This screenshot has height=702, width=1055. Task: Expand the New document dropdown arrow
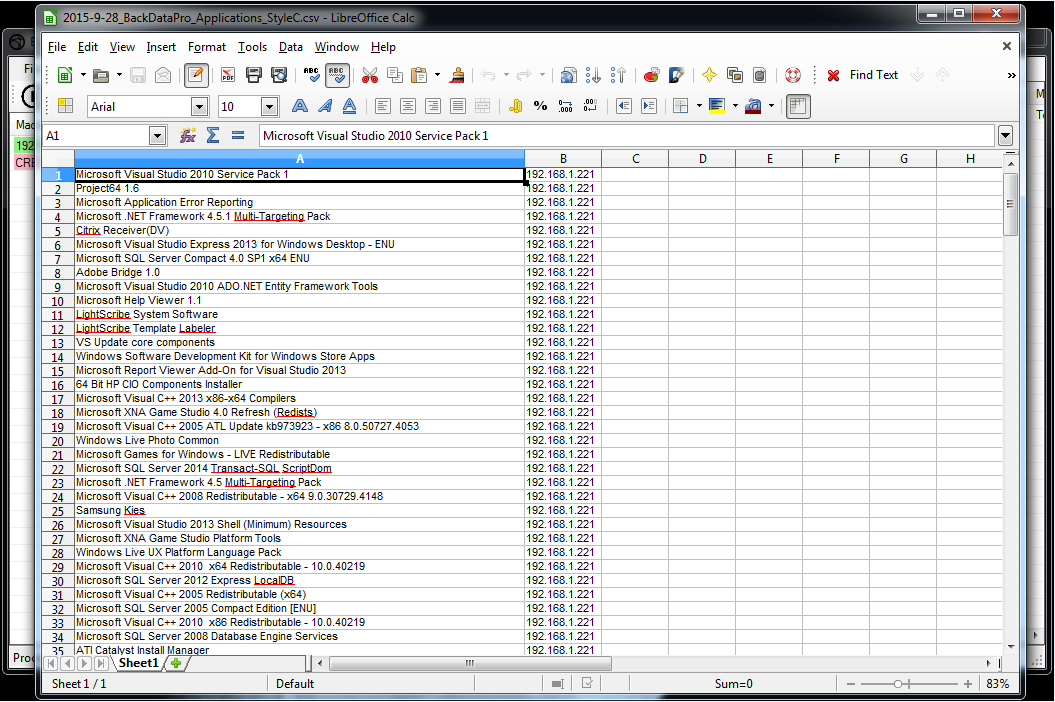(83, 75)
